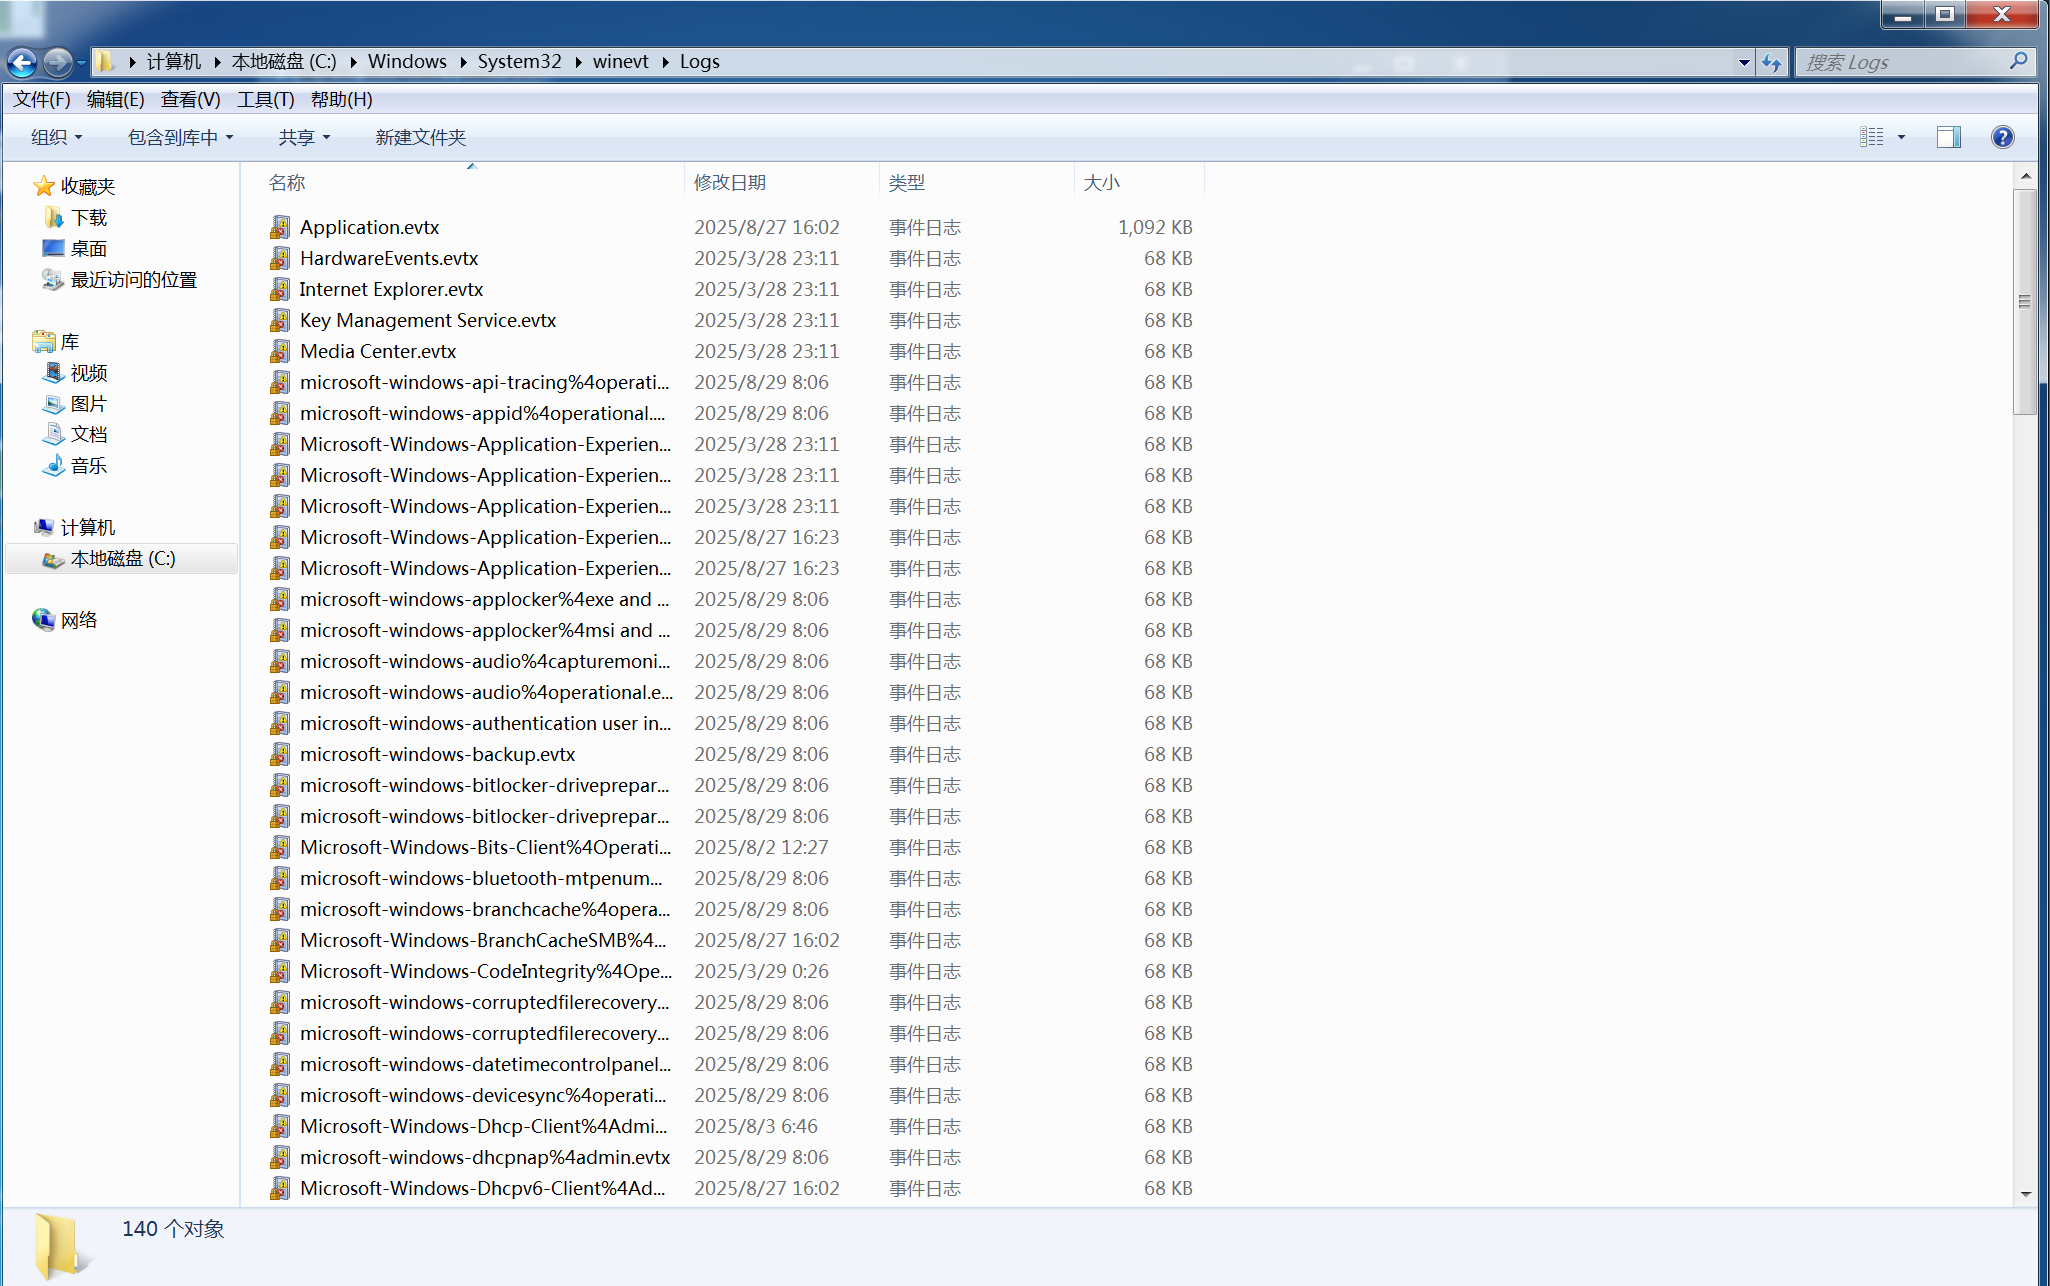Viewport: 2050px width, 1286px height.
Task: Click System32 in the address breadcrumb
Action: 519,61
